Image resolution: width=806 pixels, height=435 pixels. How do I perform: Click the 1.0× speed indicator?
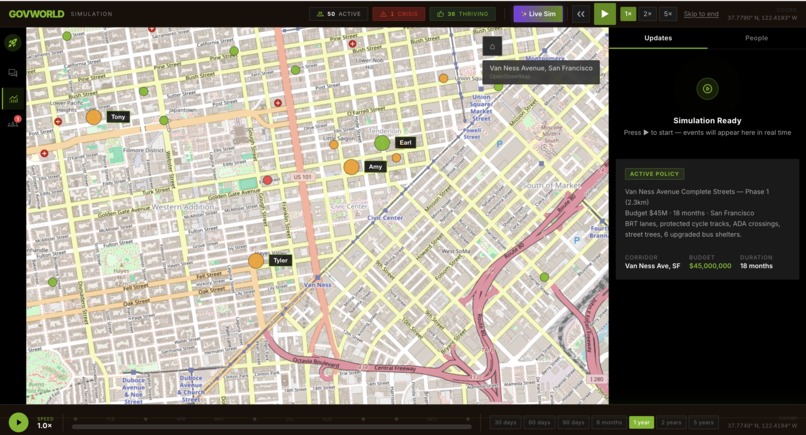click(x=45, y=426)
